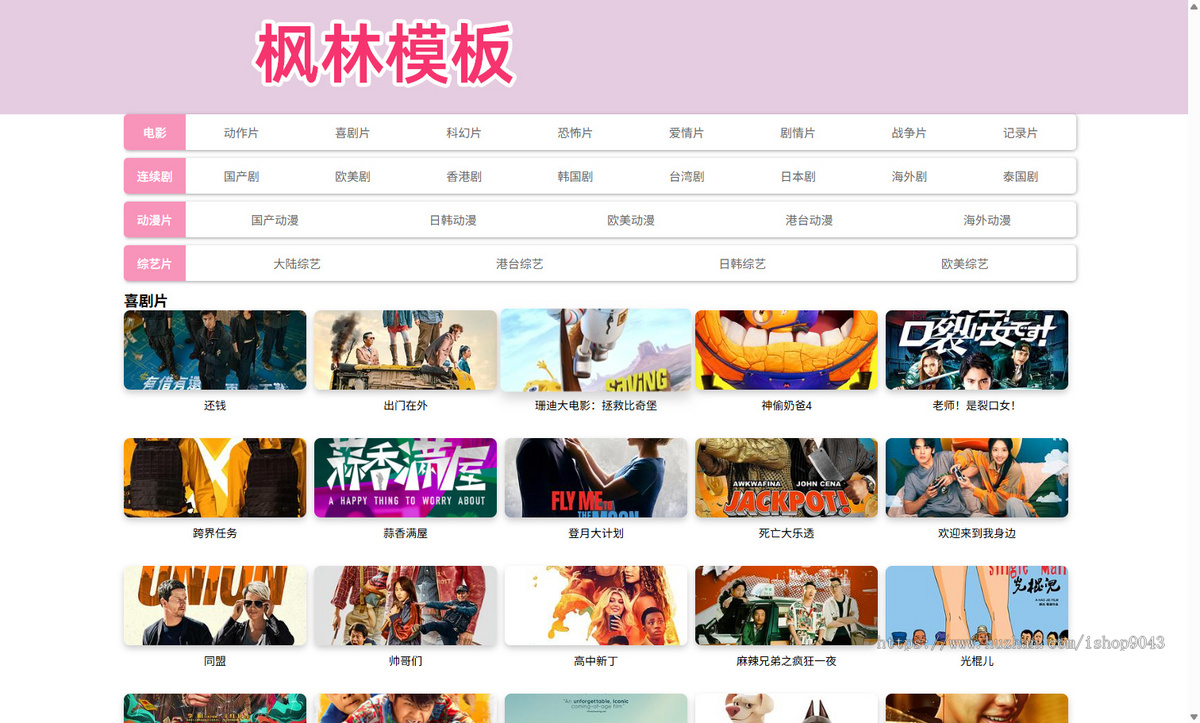View 欧美综艺 listings
This screenshot has width=1200, height=723.
965,264
